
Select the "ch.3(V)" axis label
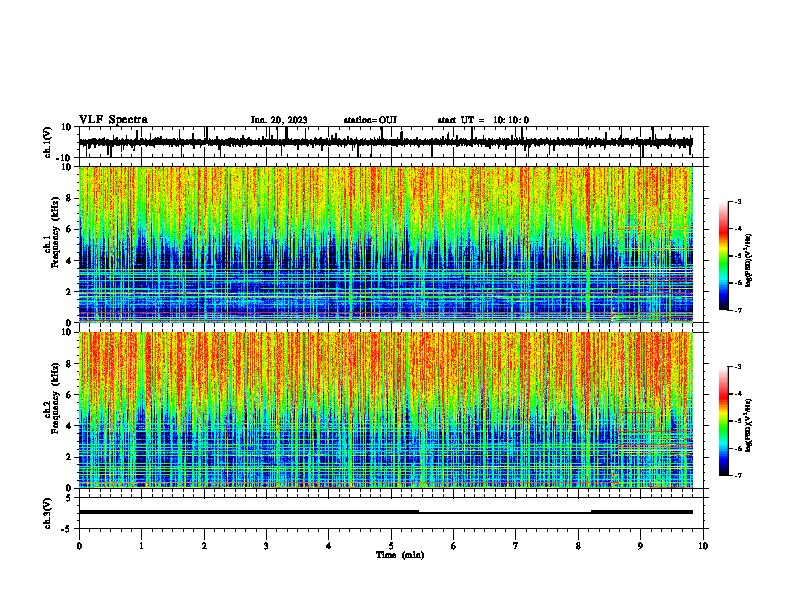(x=47, y=513)
